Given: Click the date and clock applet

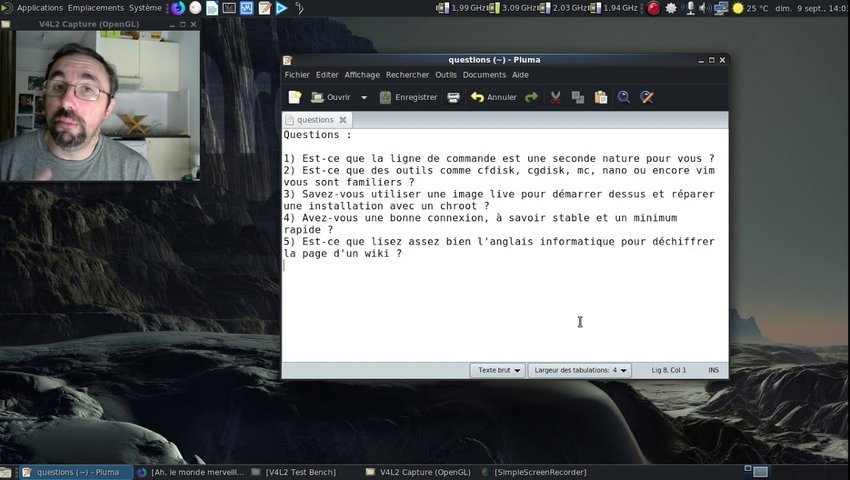Looking at the screenshot, I should tap(811, 8).
